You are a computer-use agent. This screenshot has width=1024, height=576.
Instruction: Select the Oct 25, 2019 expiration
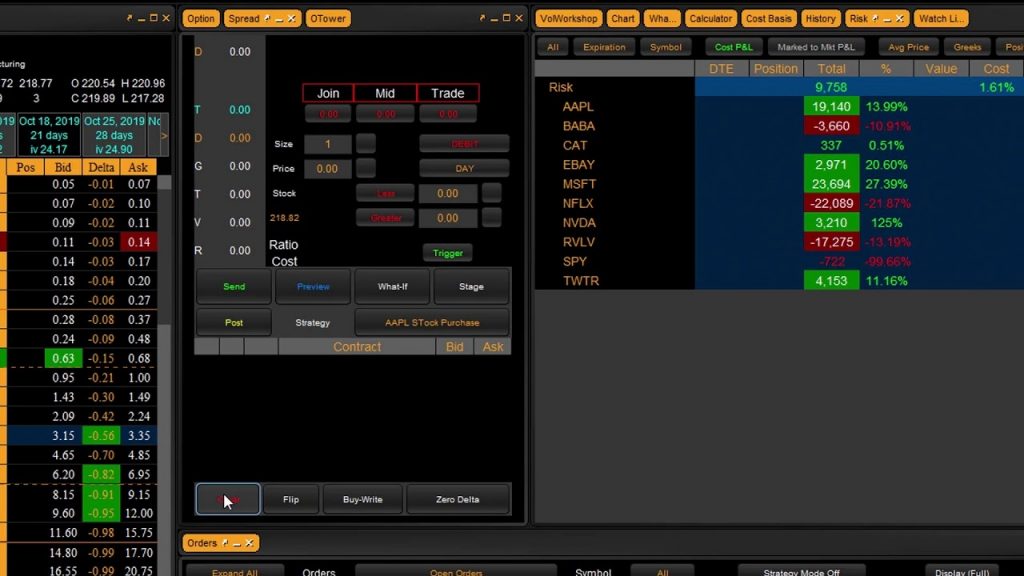click(114, 135)
